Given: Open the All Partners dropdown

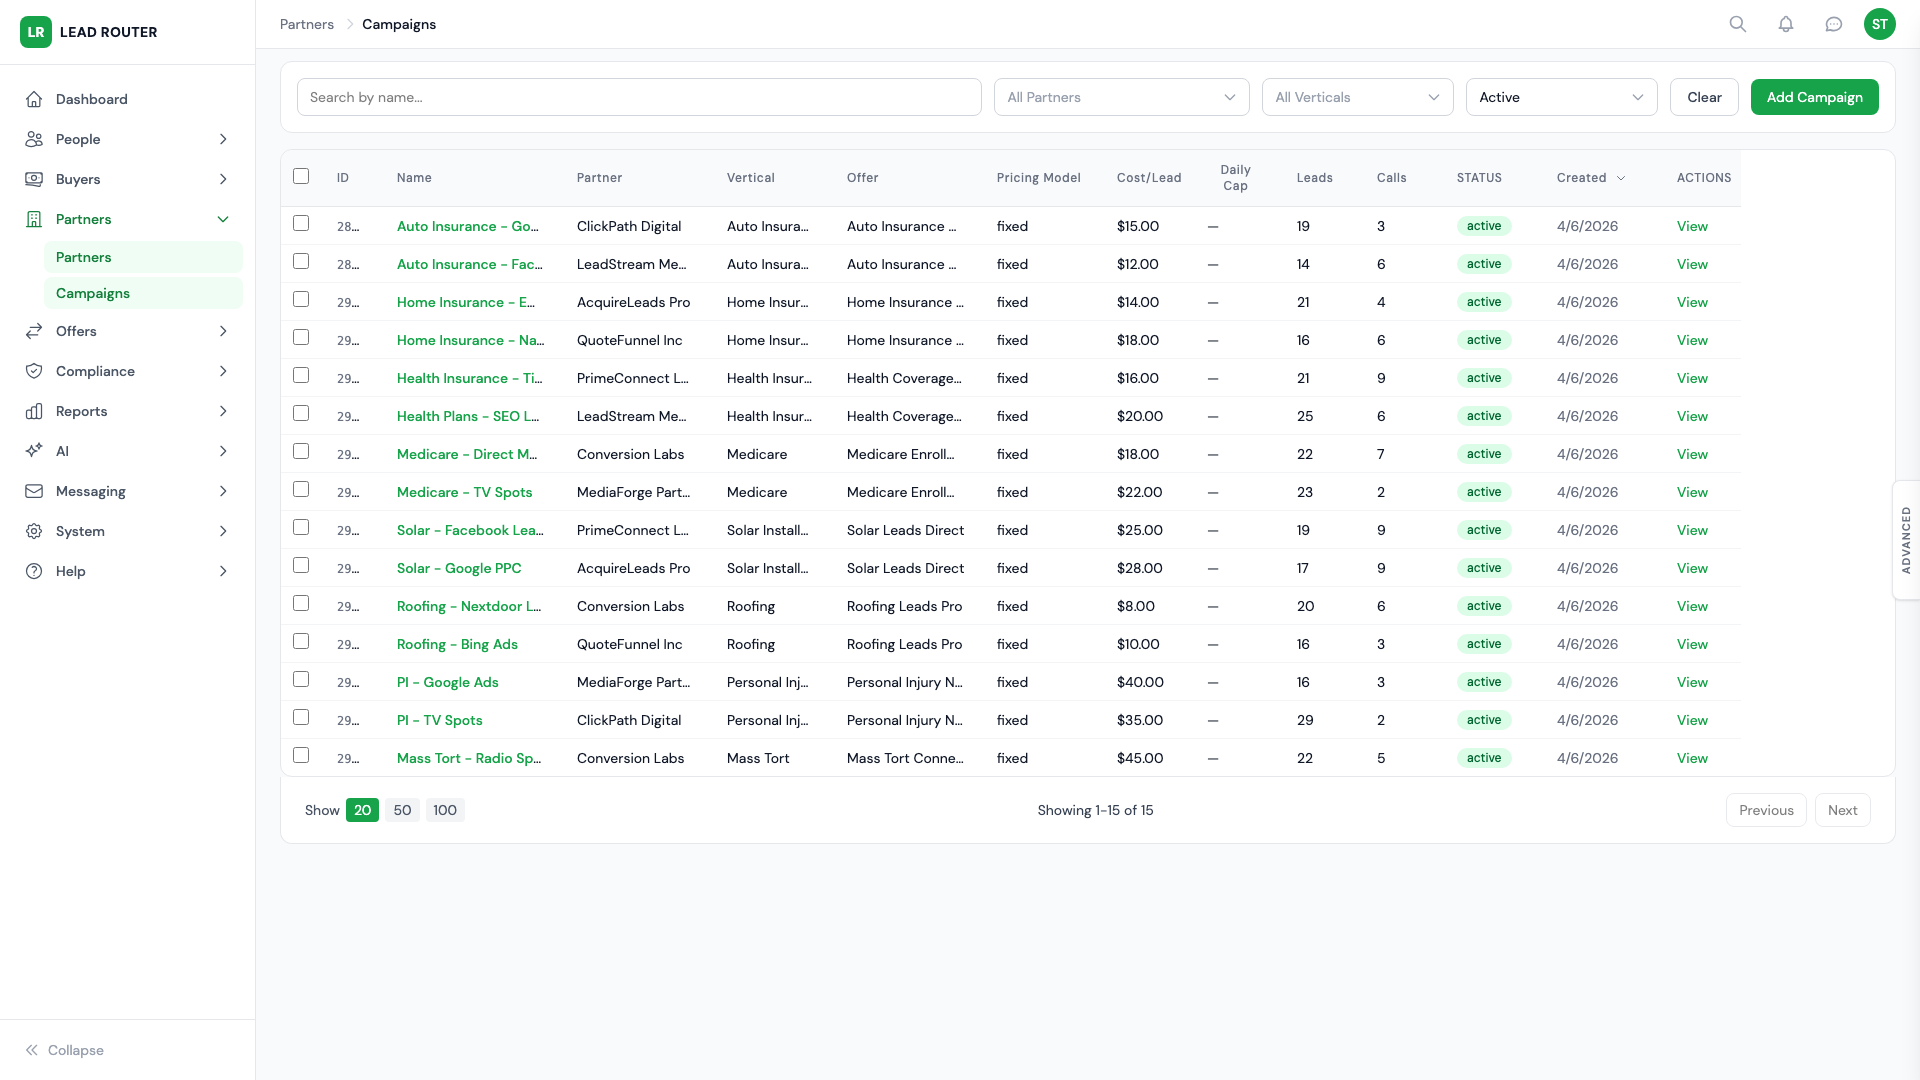Looking at the screenshot, I should click(1121, 97).
